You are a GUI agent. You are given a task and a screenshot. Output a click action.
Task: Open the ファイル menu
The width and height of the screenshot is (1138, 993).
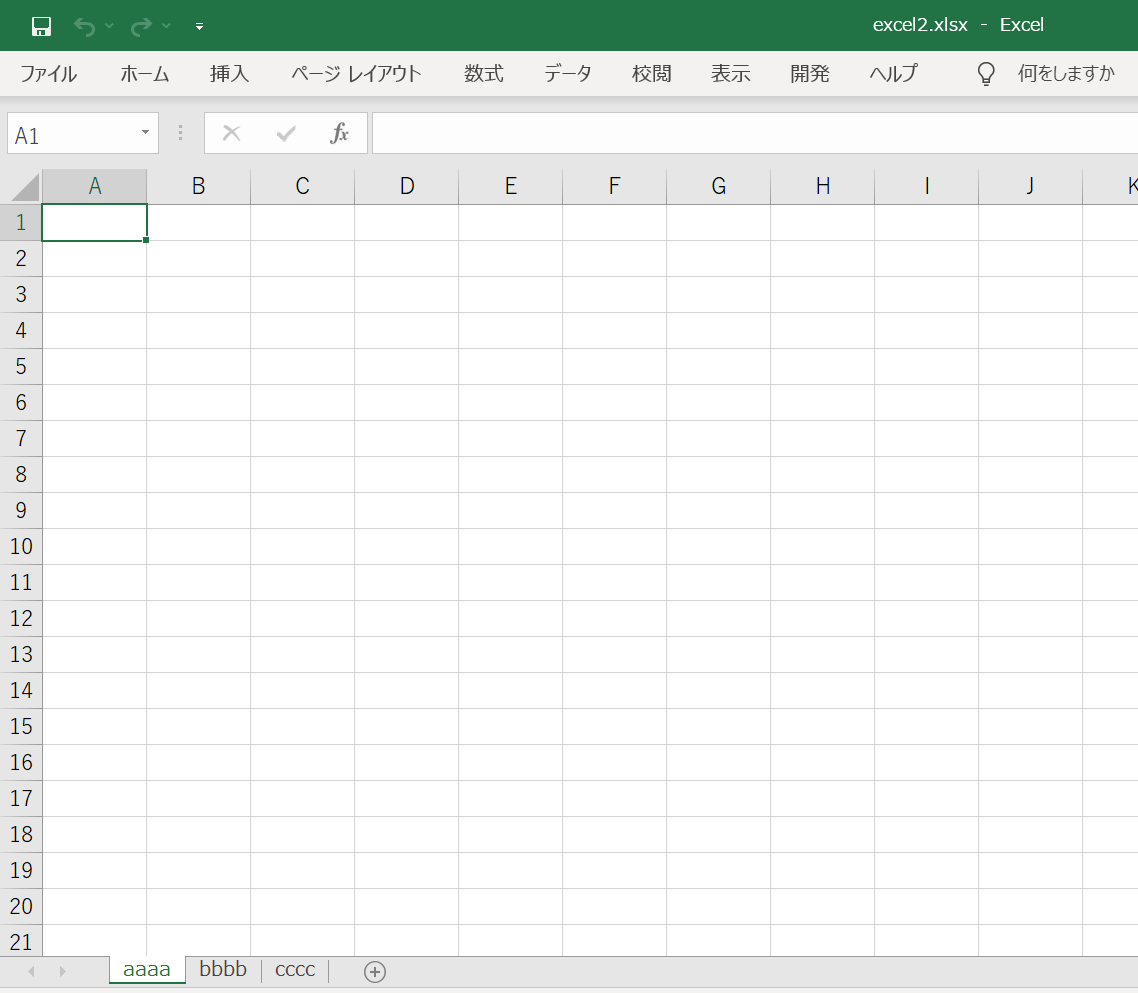click(48, 73)
